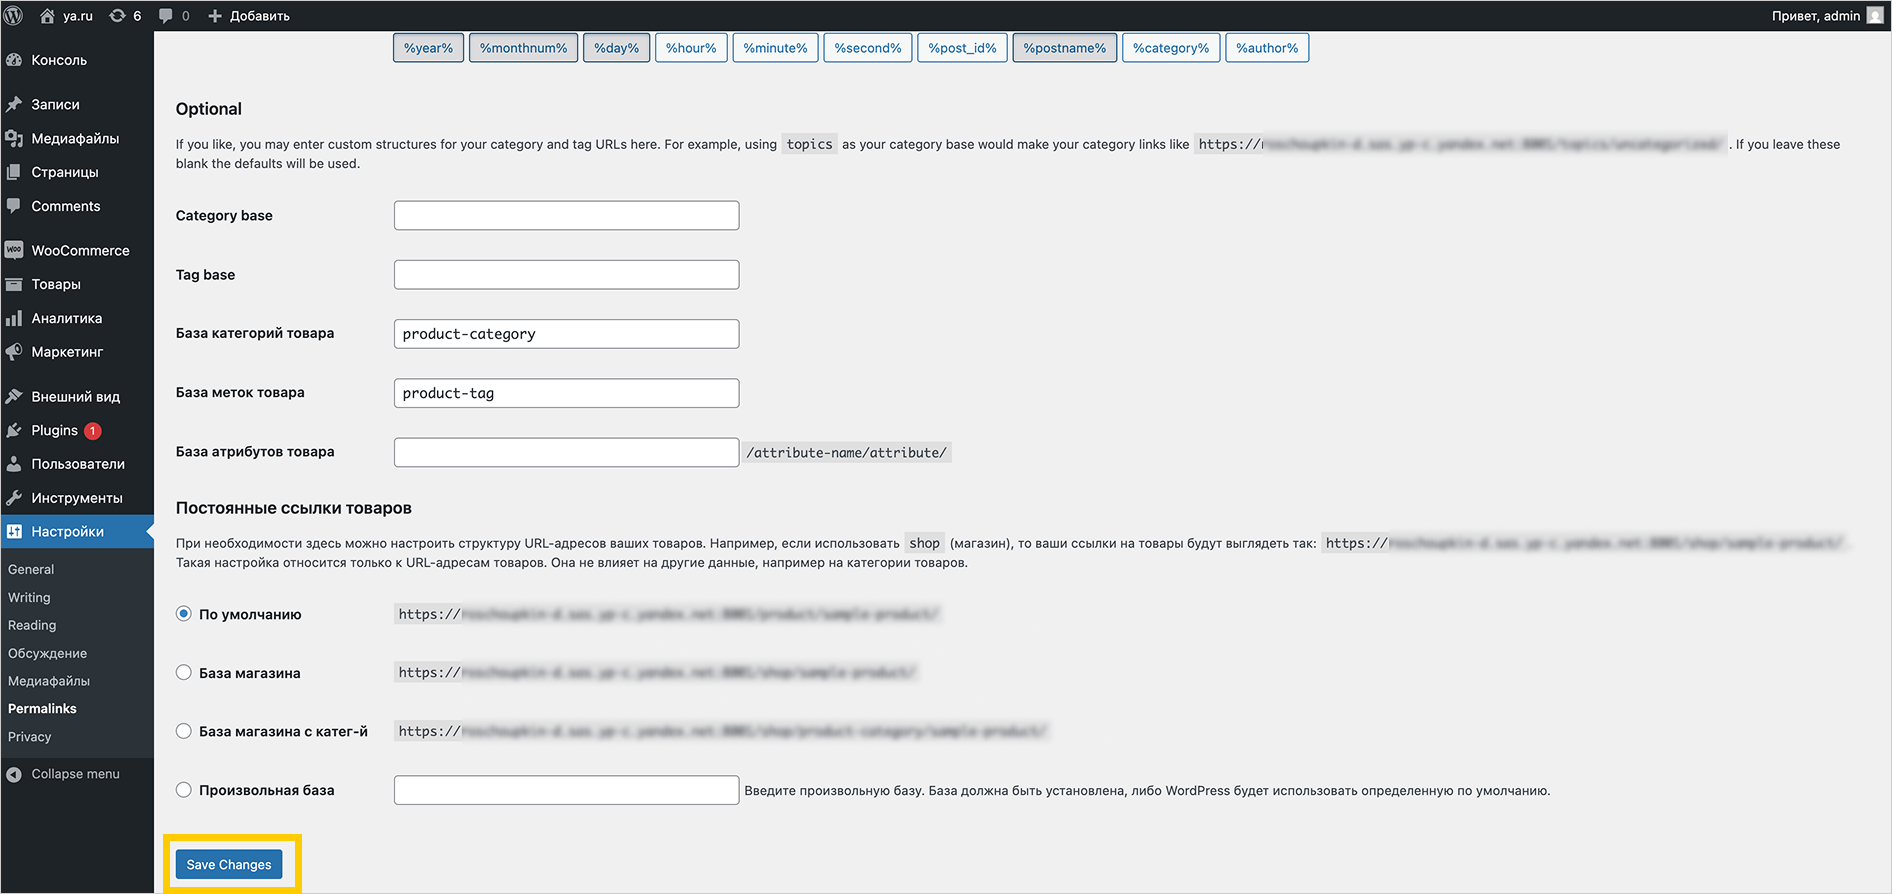The height and width of the screenshot is (894, 1892).
Task: Expand the Товары sidebar menu
Action: coord(56,284)
